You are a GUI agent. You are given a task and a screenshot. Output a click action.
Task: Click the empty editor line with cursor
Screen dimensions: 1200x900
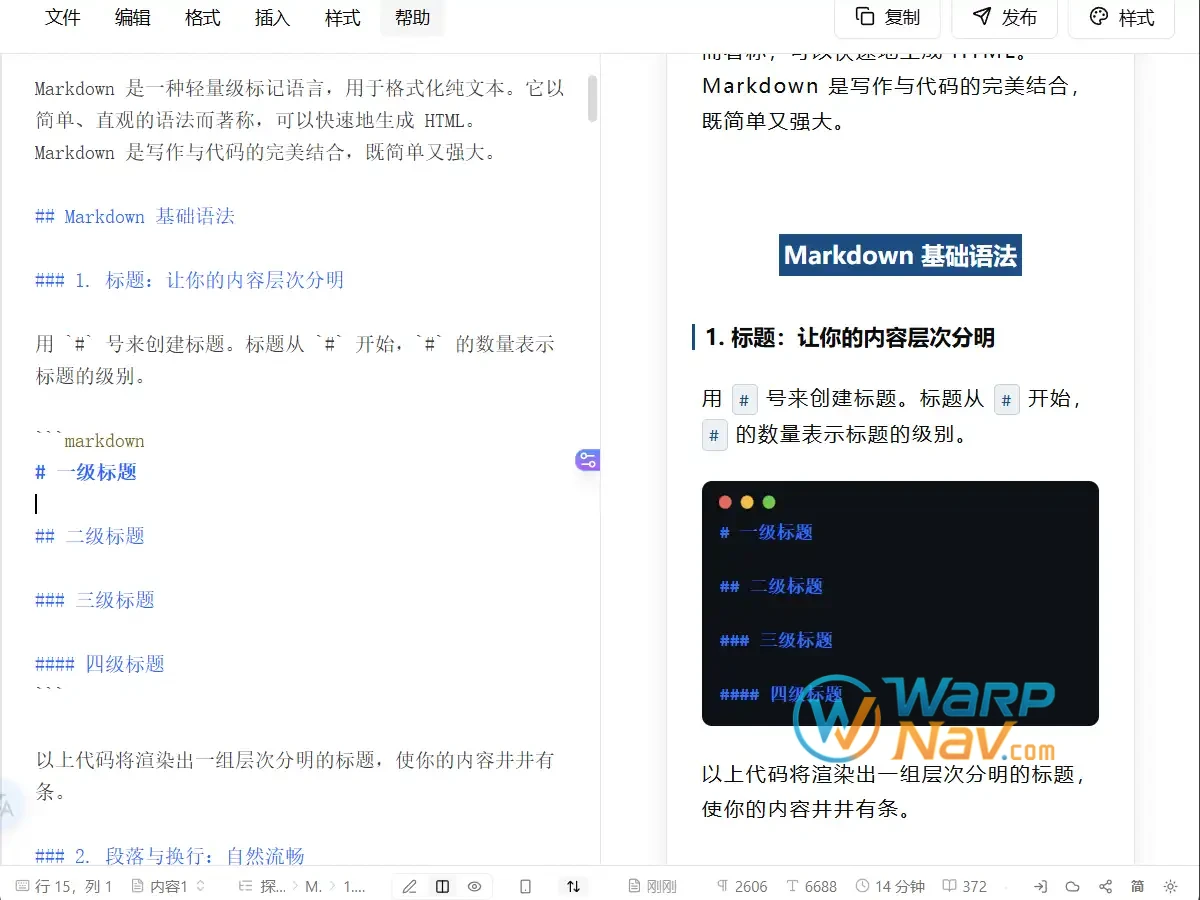click(x=300, y=504)
